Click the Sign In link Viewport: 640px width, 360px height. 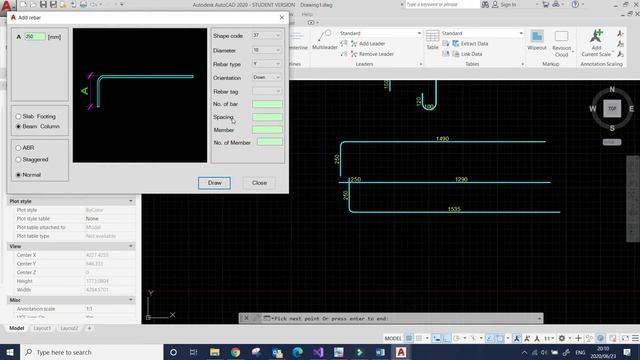coord(508,4)
